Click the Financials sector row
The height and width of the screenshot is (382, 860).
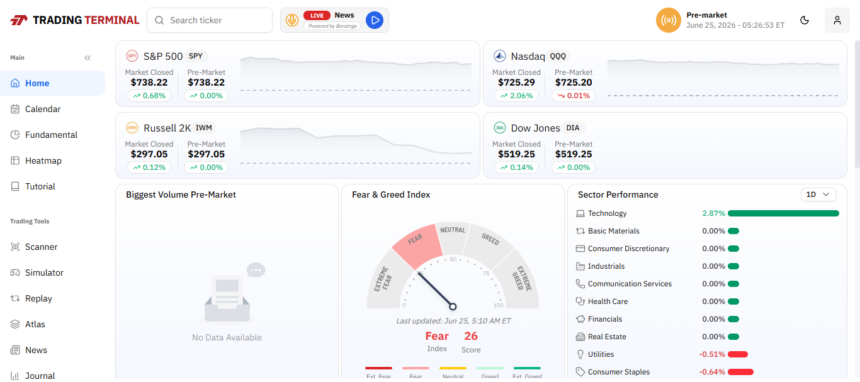[x=707, y=319]
